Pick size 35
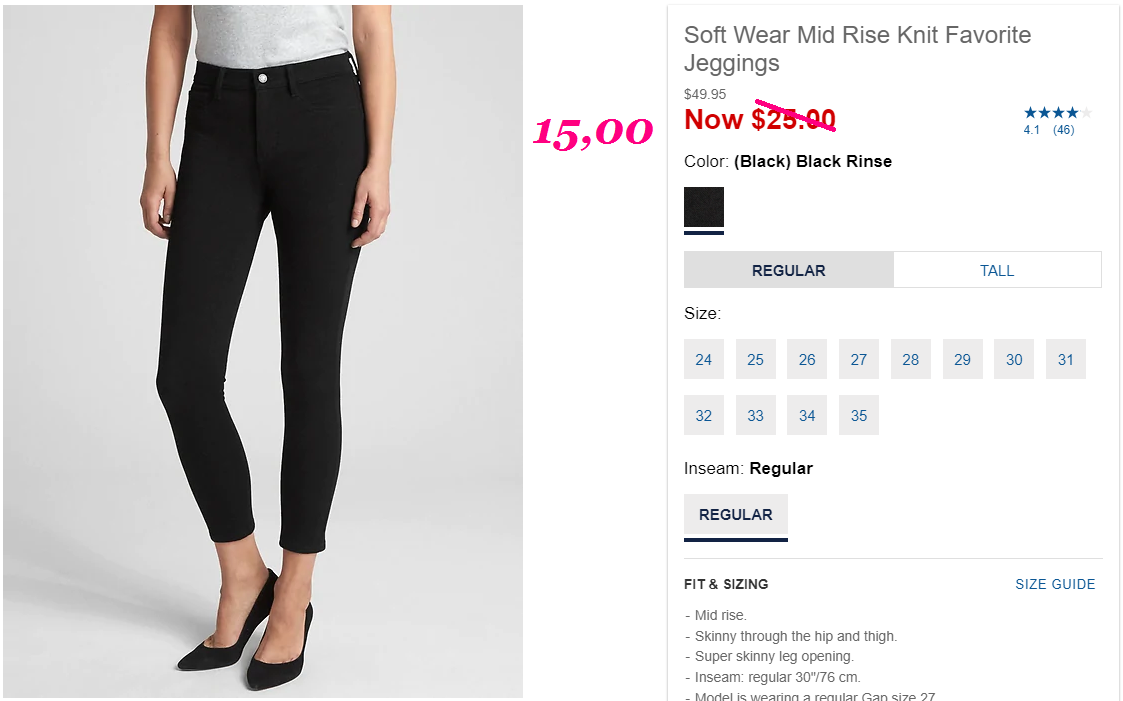Viewport: 1123px width, 701px height. 859,415
